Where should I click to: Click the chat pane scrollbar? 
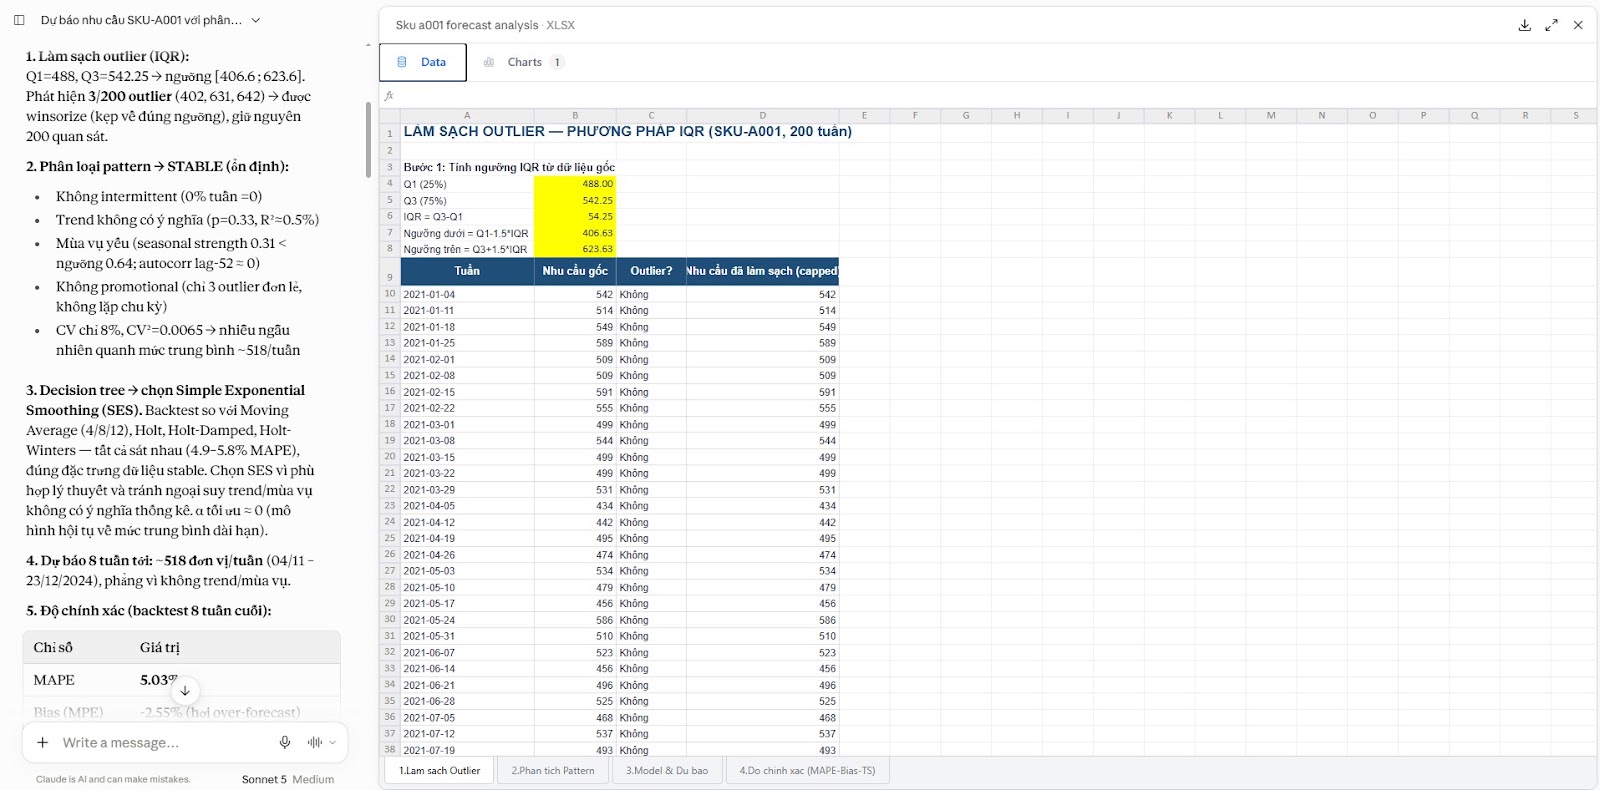tap(368, 140)
